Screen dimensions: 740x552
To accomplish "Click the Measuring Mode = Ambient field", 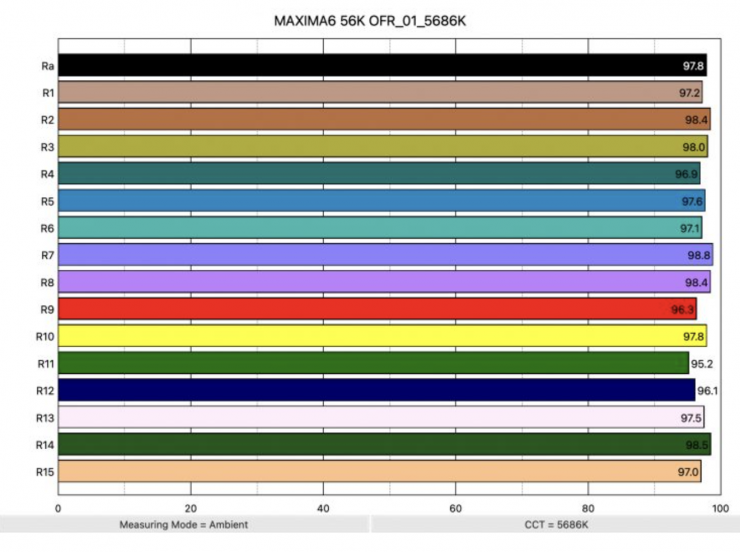I will pos(184,524).
